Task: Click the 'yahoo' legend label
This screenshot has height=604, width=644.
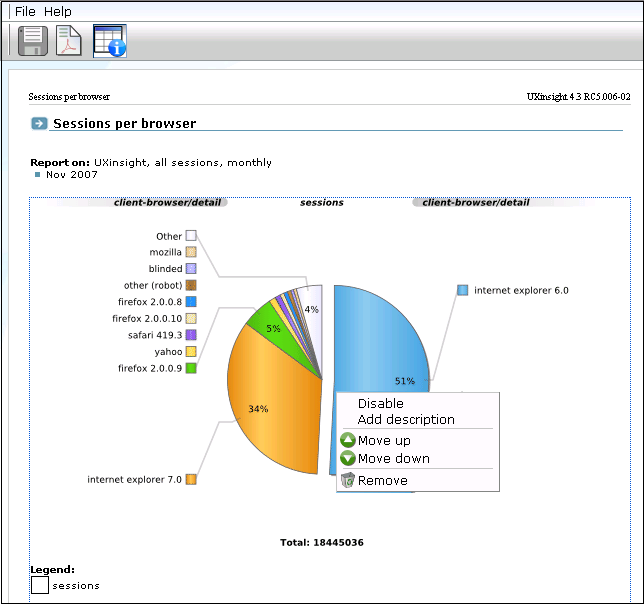Action: coord(168,352)
